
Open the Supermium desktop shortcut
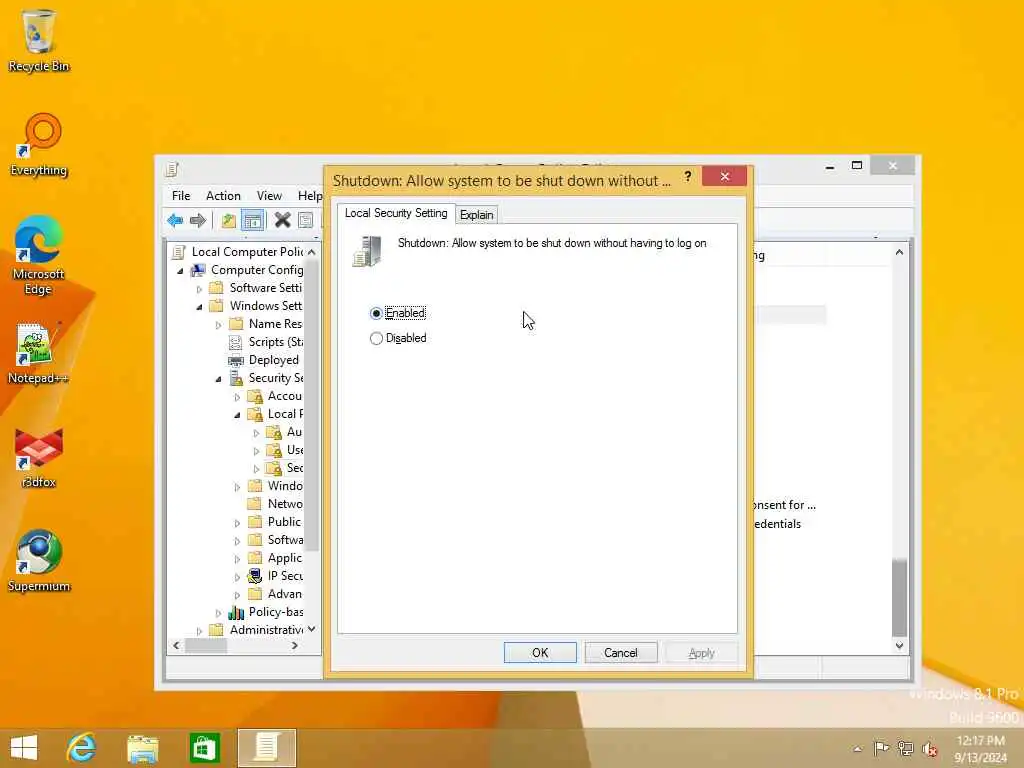[39, 560]
